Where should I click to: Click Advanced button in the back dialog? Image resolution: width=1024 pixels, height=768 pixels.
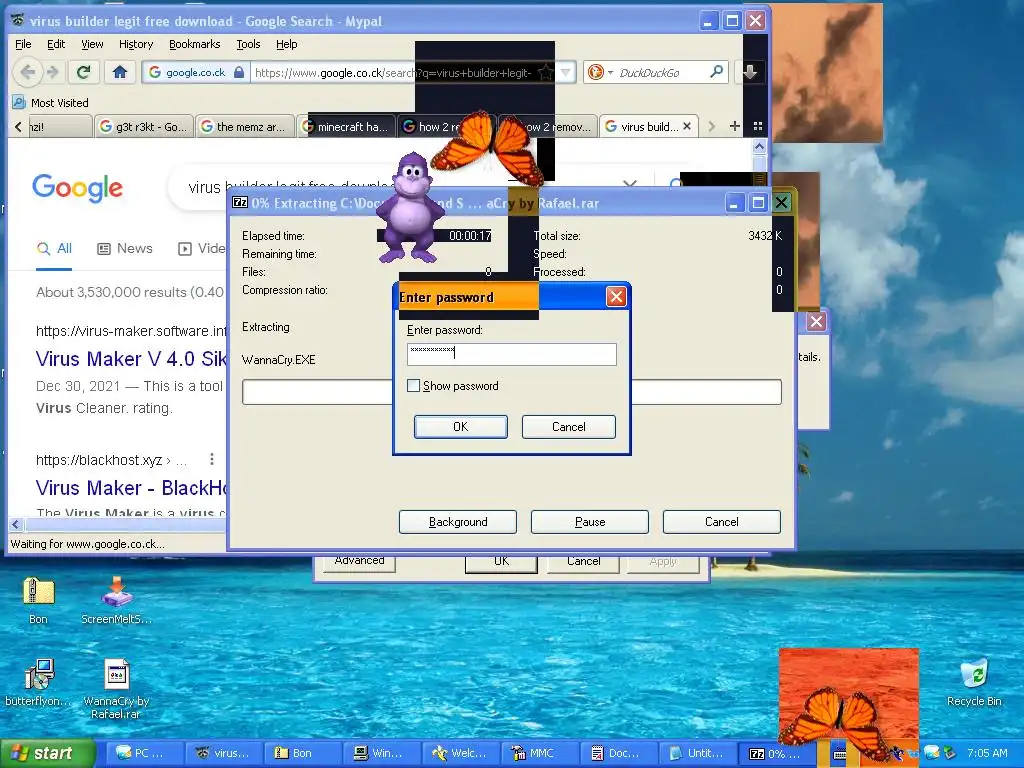click(359, 562)
